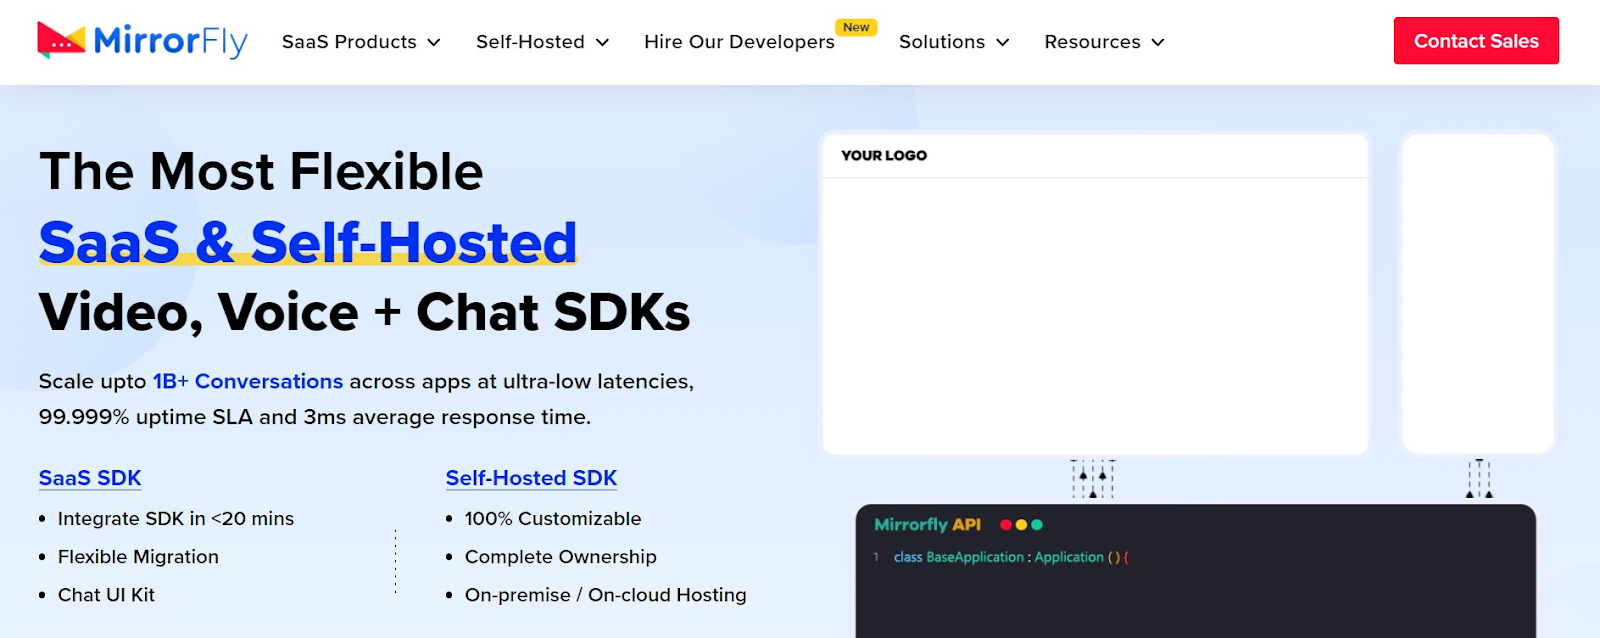The width and height of the screenshot is (1600, 638).
Task: Expand the Solutions chevron arrow
Action: coord(1003,42)
